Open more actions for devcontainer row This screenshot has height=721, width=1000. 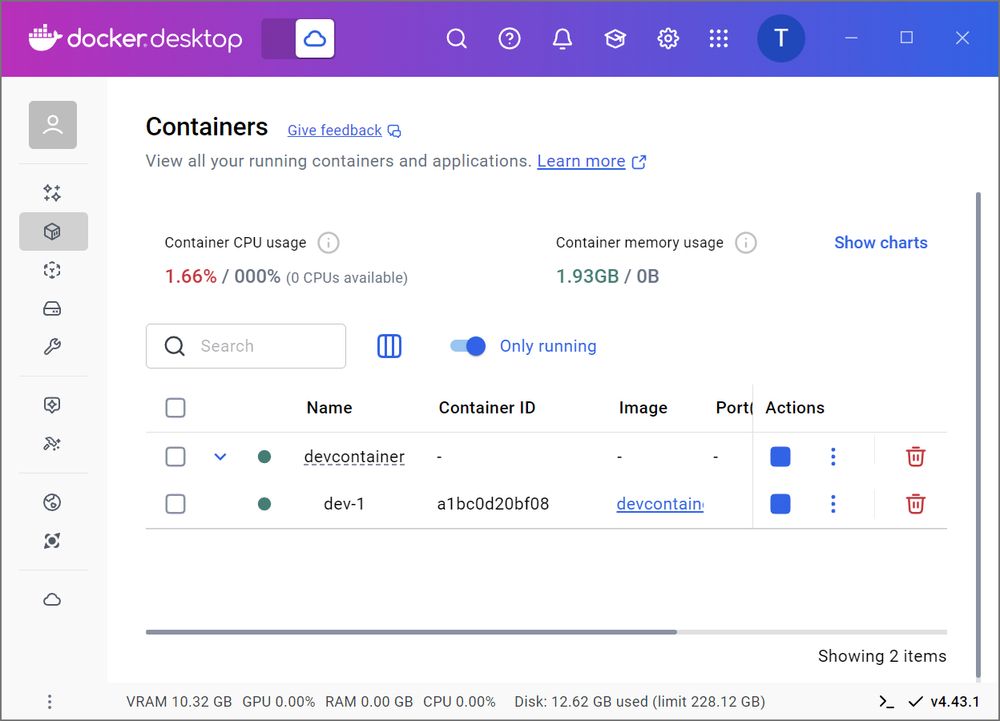point(833,456)
